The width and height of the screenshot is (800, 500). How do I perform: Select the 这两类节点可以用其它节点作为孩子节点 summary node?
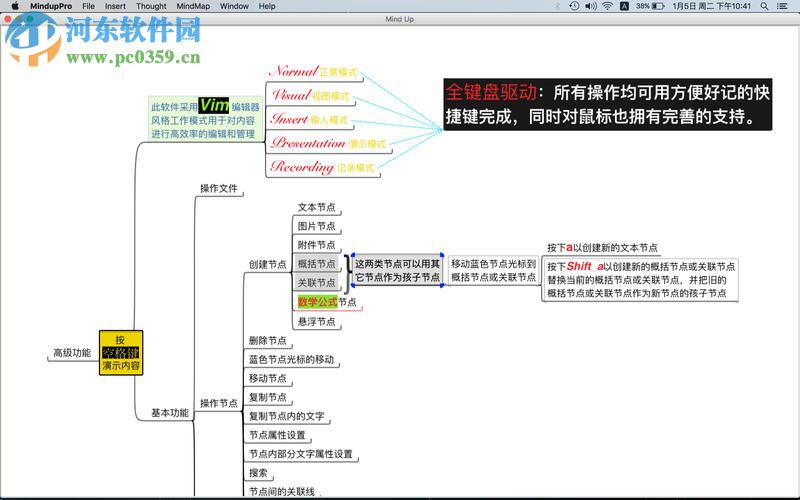coord(397,270)
